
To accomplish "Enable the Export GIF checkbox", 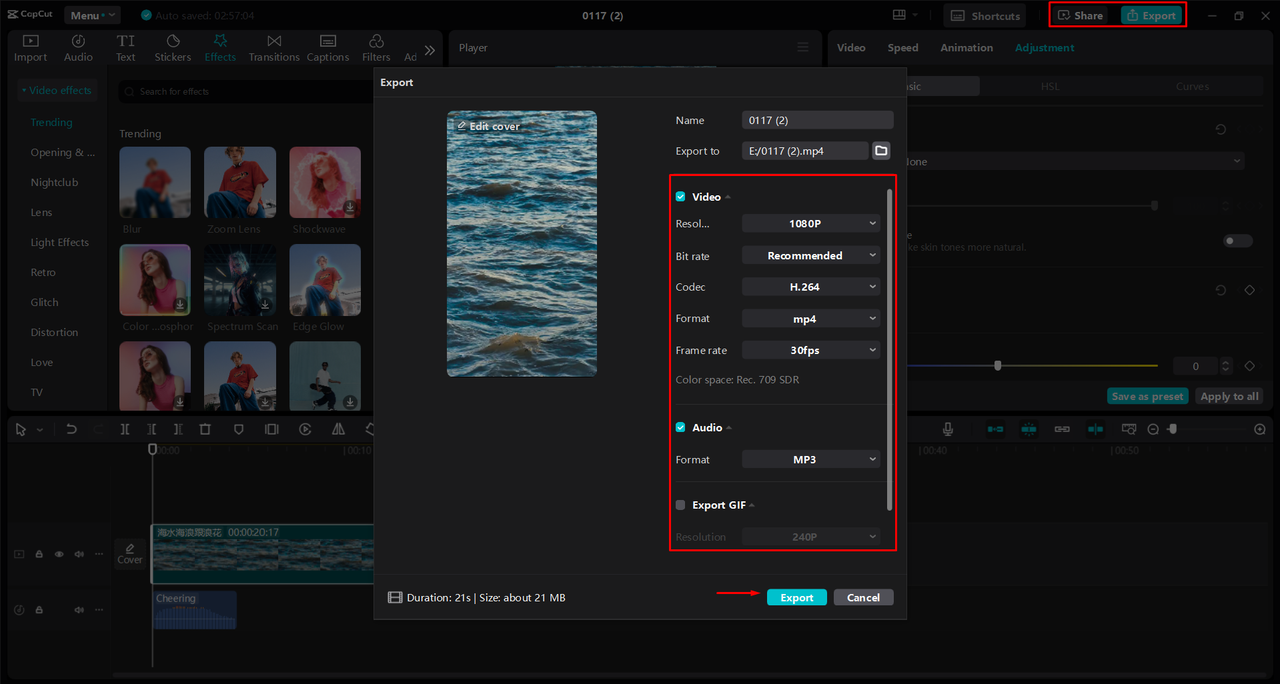I will pos(681,505).
